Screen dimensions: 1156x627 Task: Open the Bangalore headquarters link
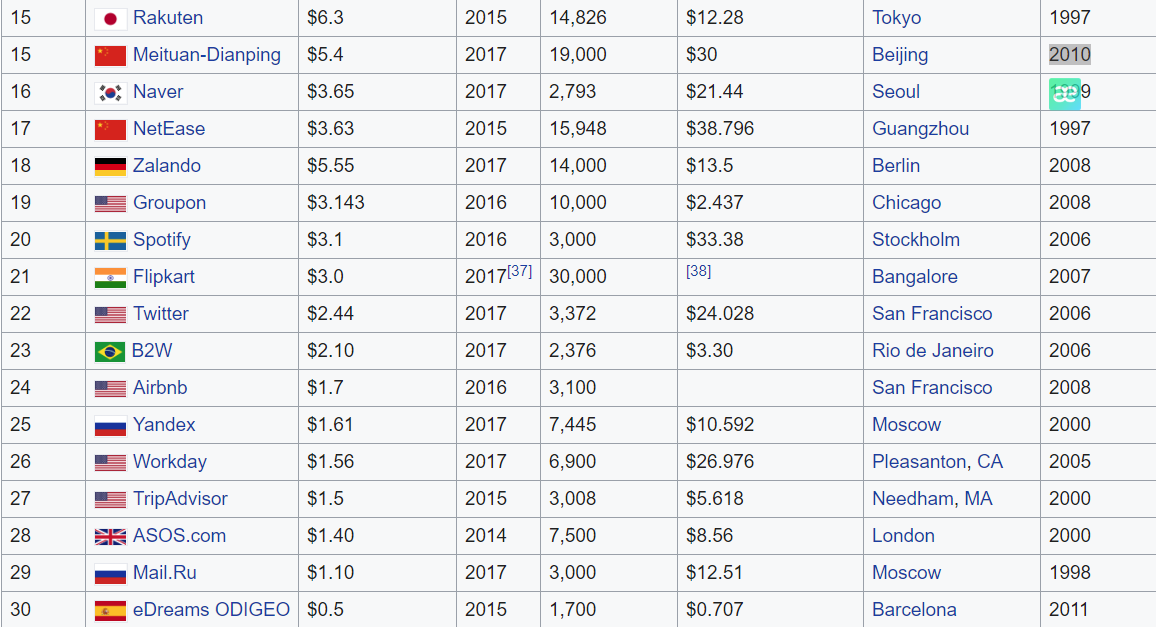click(x=914, y=277)
